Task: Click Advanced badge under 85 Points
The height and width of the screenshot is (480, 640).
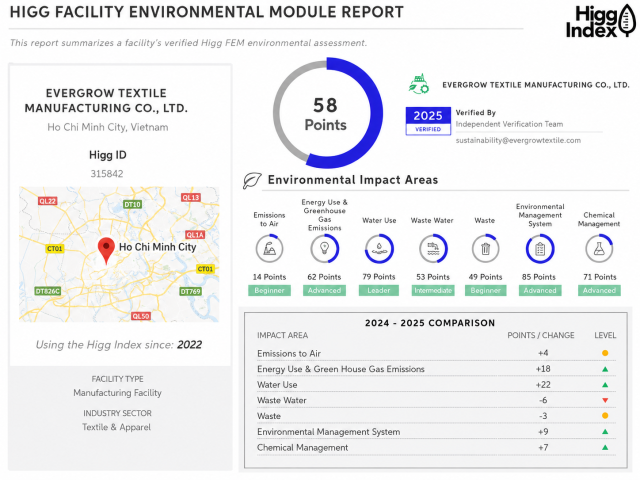Action: click(540, 290)
